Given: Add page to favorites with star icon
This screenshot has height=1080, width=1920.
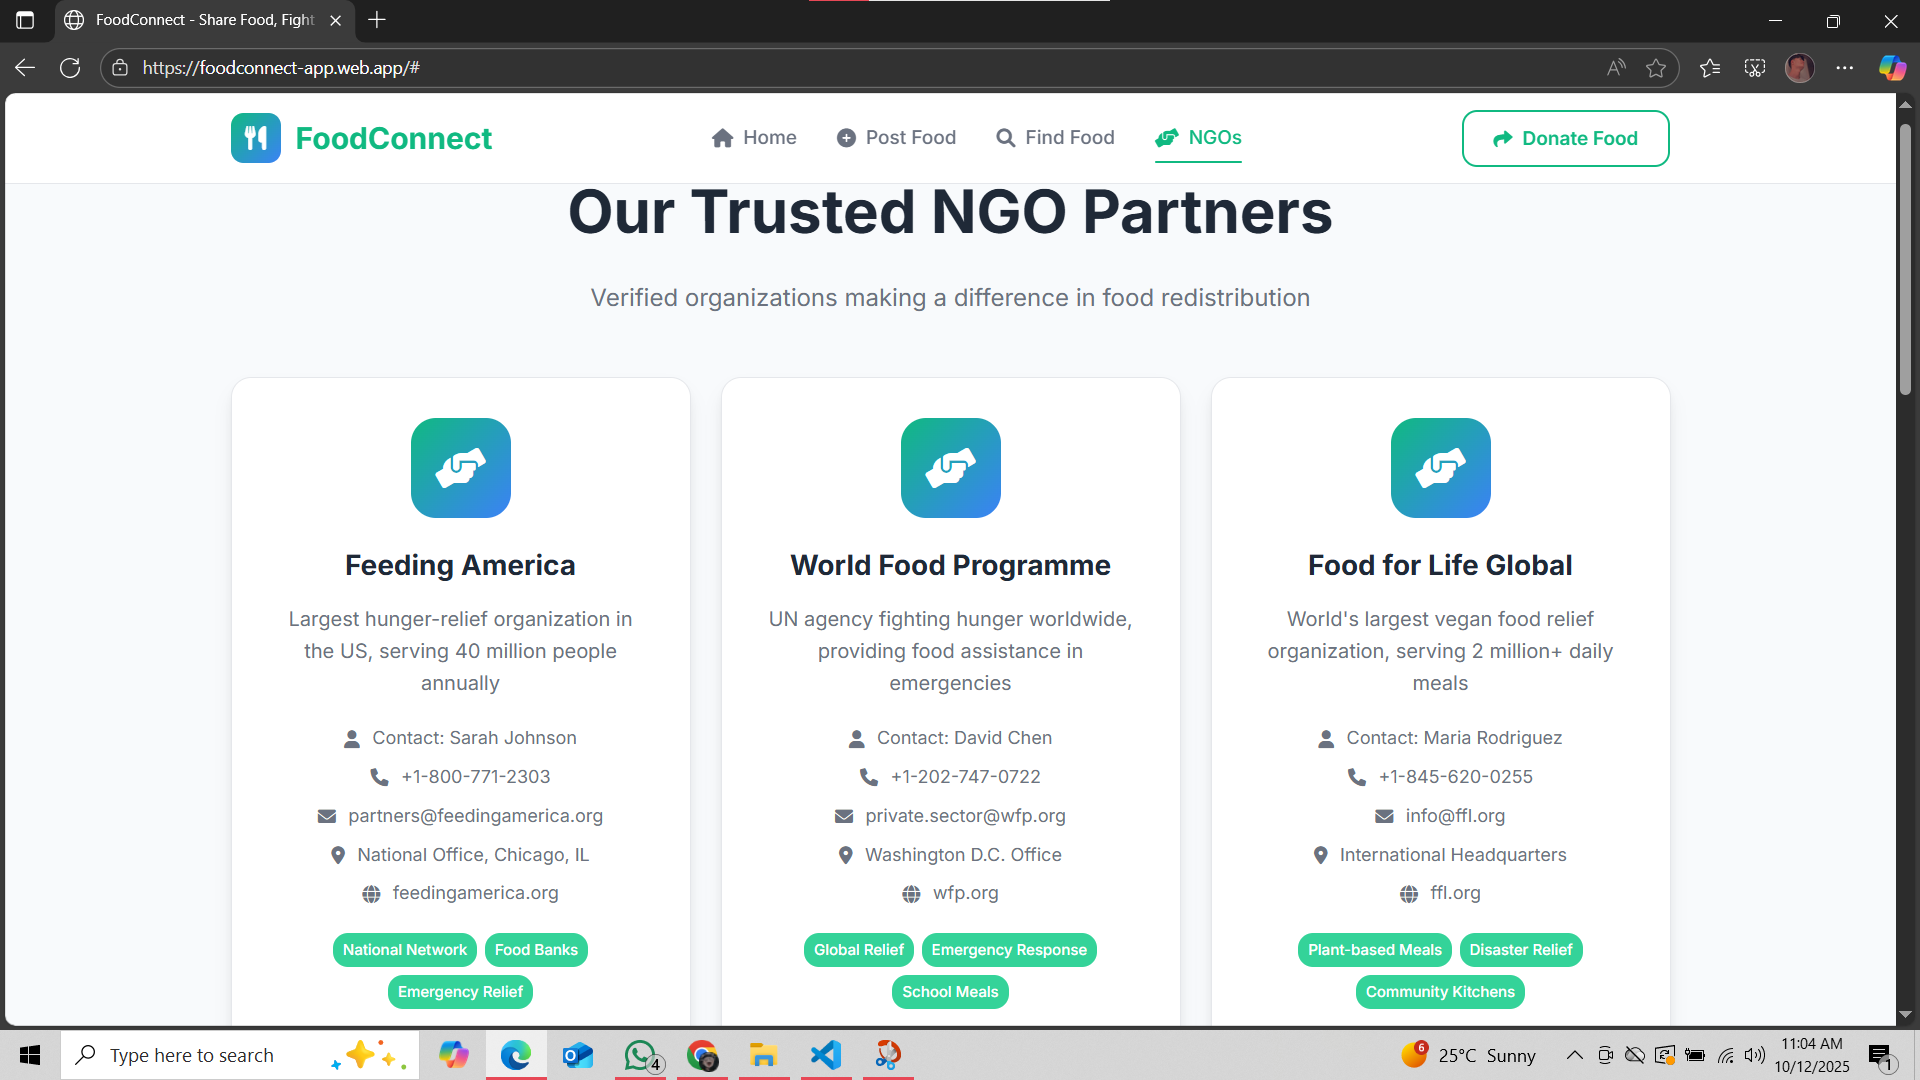Looking at the screenshot, I should tap(1656, 68).
